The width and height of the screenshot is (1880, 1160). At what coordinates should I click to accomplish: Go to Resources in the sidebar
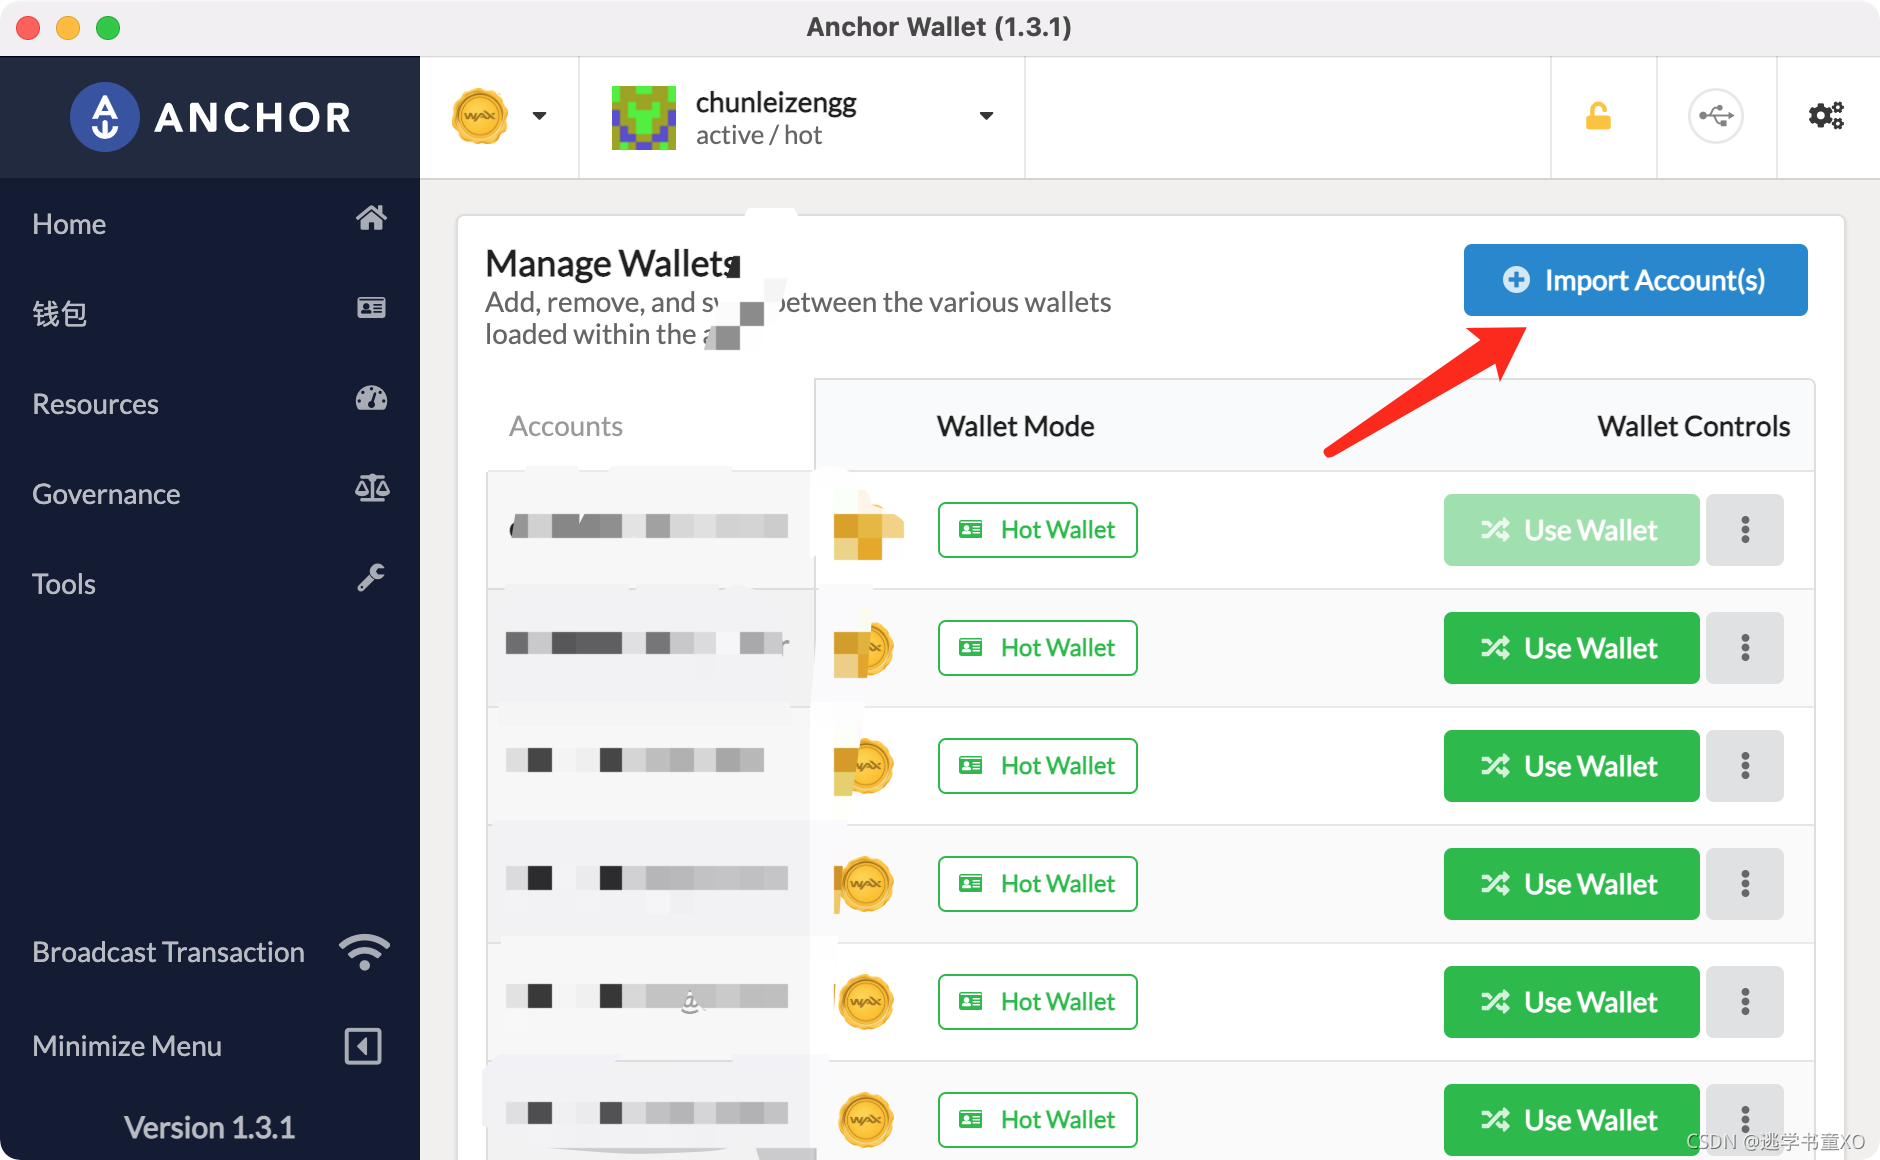coord(210,403)
